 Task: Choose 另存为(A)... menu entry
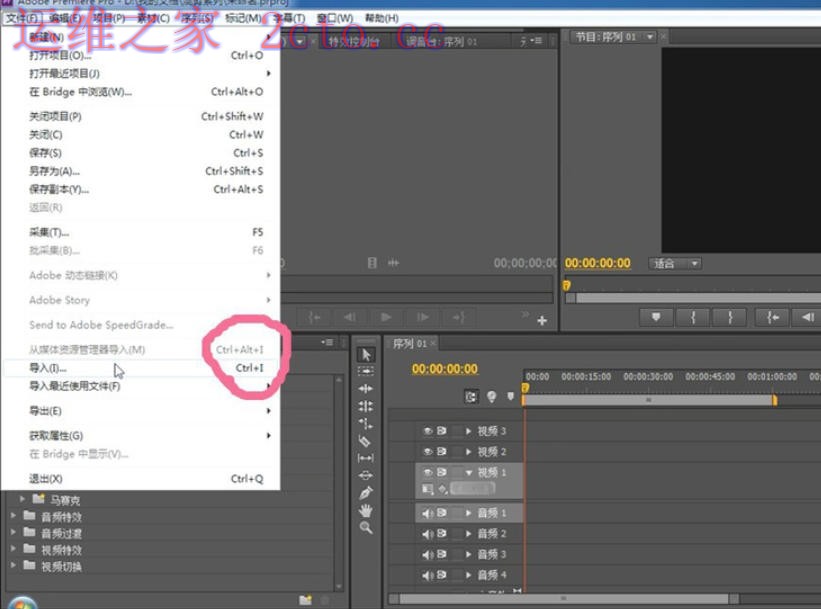coord(141,171)
